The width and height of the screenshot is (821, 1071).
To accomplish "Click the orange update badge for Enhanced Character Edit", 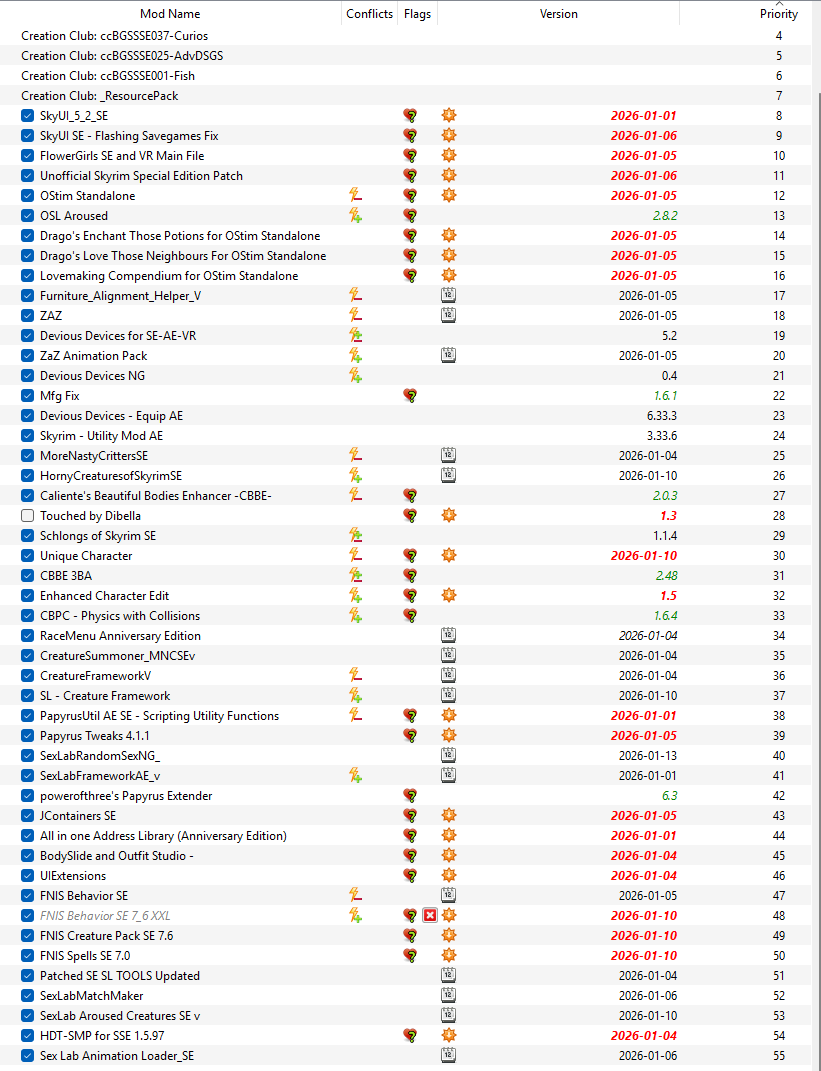I will 448,595.
